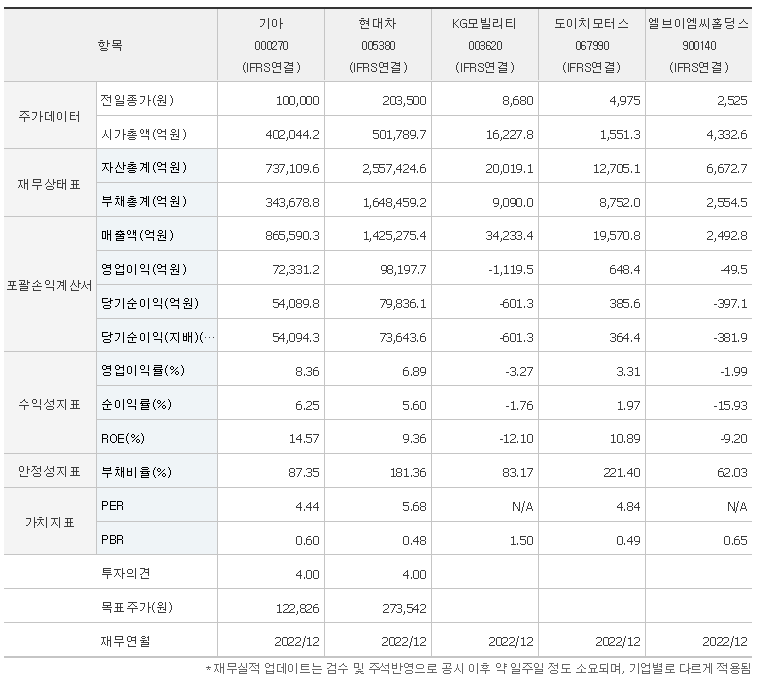762x679 pixels.
Task: Click 기아 PER value 4.44
Action: point(307,506)
